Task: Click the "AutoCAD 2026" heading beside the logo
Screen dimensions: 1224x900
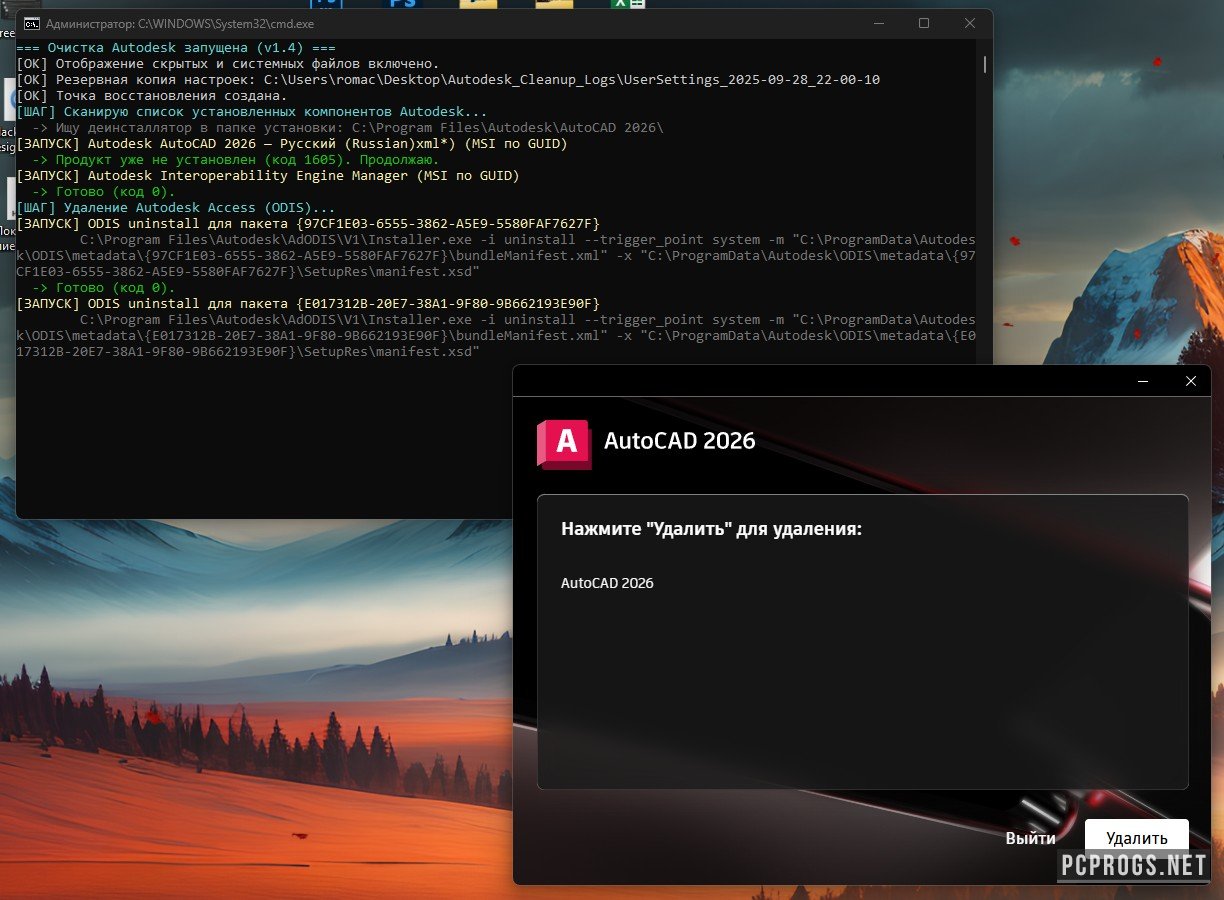Action: (x=680, y=441)
